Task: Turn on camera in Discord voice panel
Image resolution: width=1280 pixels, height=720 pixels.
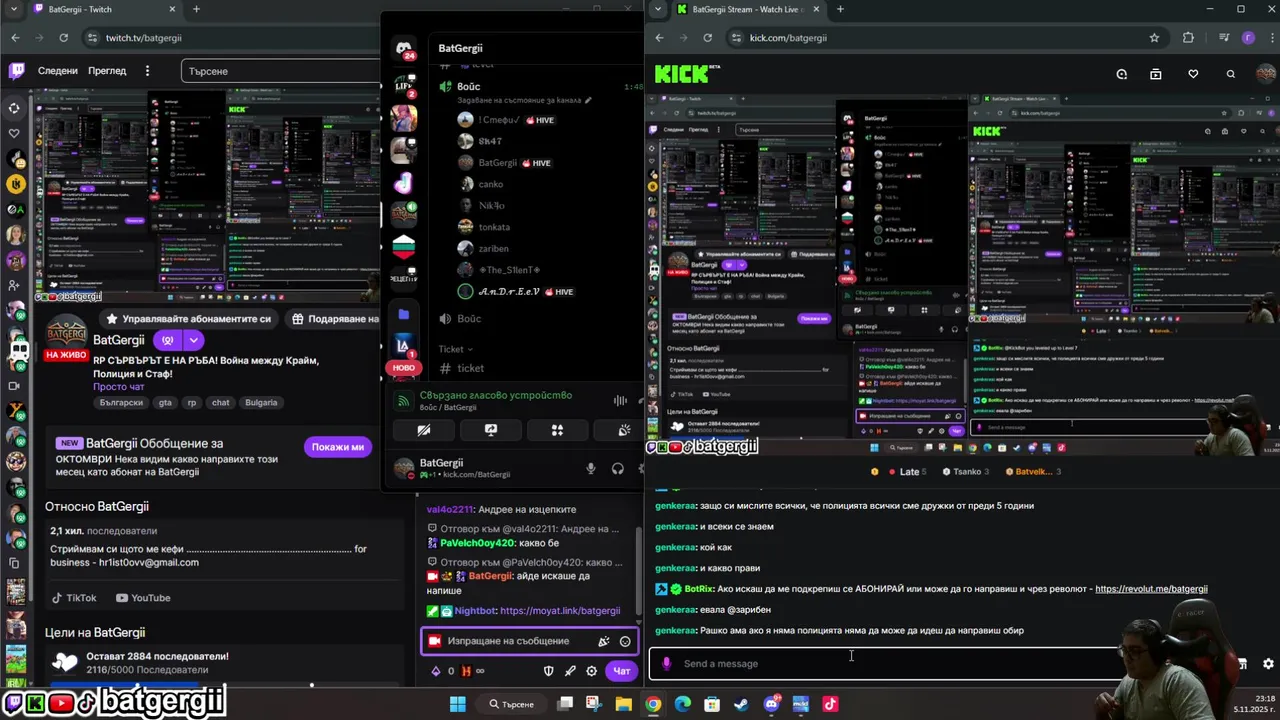Action: tap(424, 430)
